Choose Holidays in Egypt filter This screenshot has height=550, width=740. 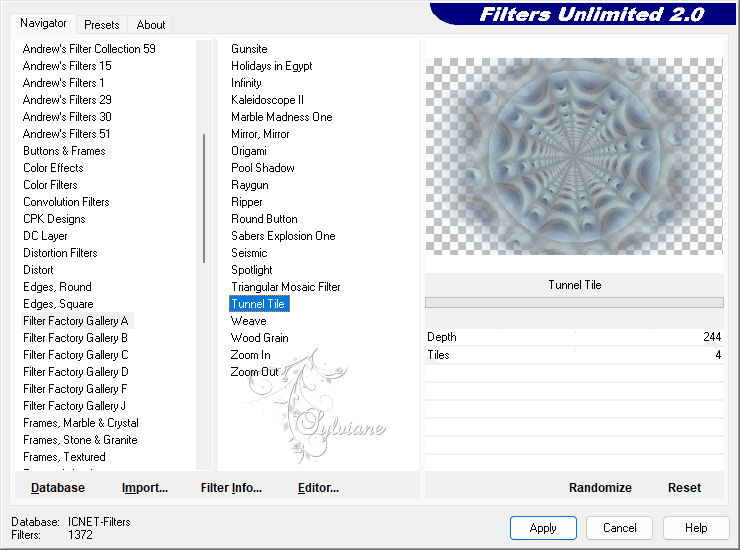271,66
